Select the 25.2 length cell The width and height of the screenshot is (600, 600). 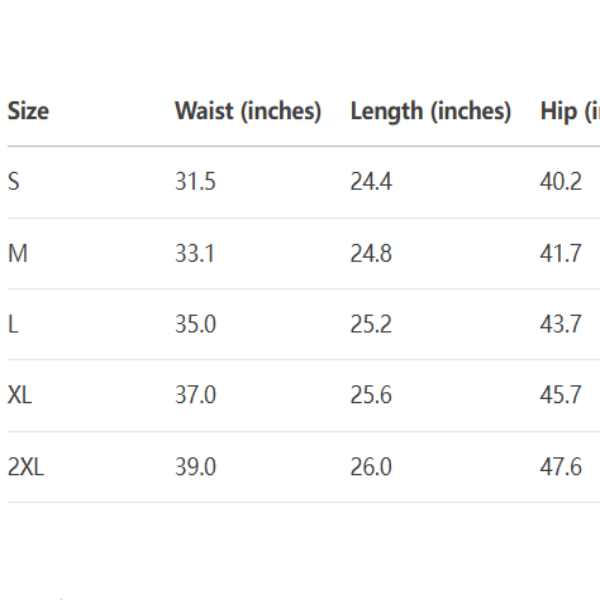(371, 325)
